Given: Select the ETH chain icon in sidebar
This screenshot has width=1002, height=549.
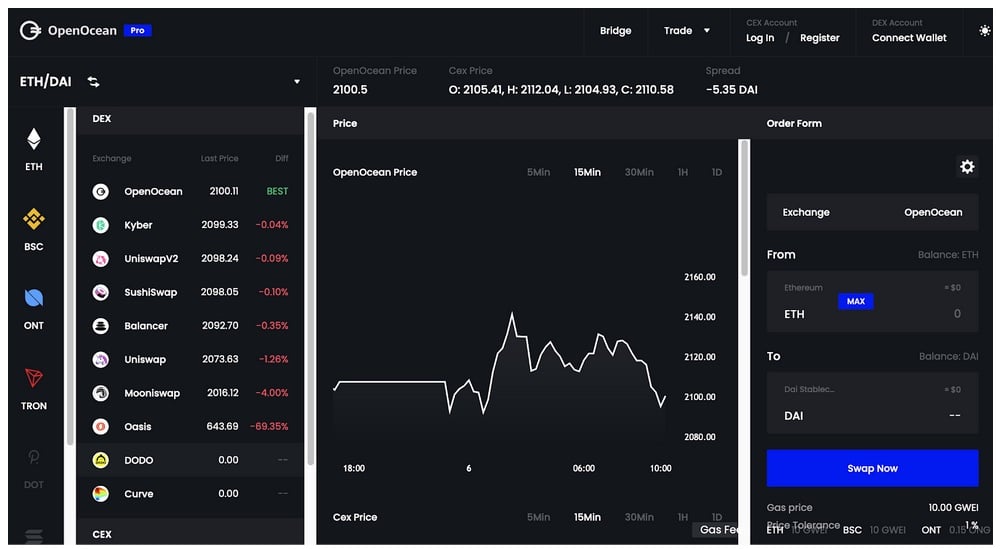Looking at the screenshot, I should pyautogui.click(x=34, y=140).
